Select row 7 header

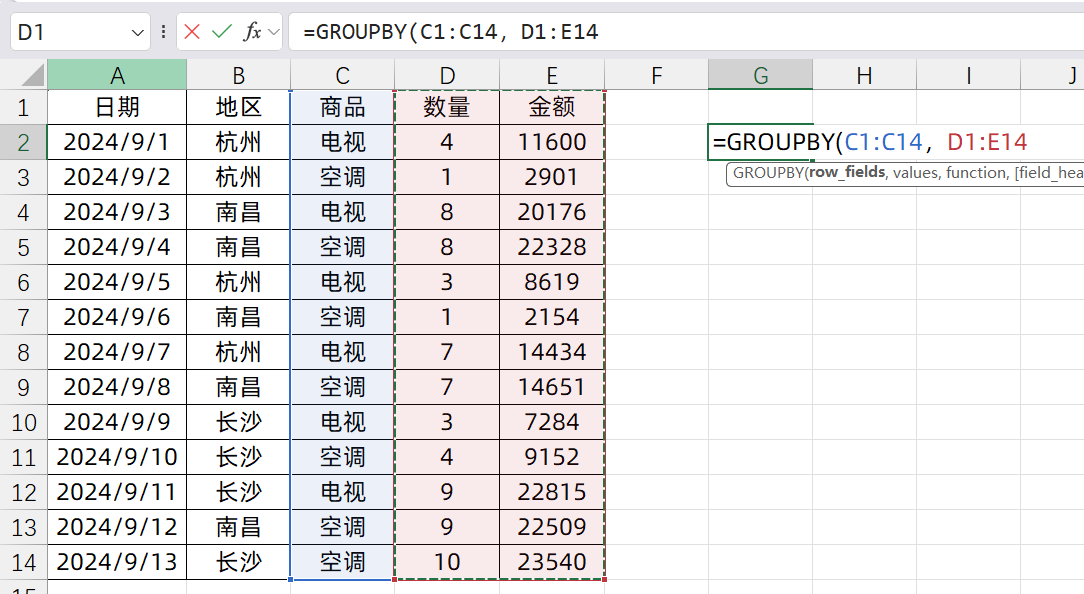pos(23,317)
